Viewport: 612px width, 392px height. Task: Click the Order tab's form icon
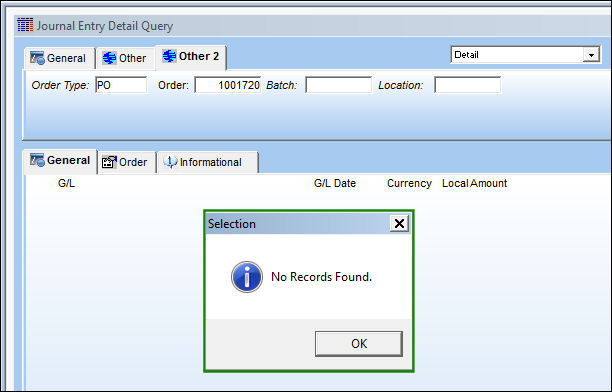109,162
